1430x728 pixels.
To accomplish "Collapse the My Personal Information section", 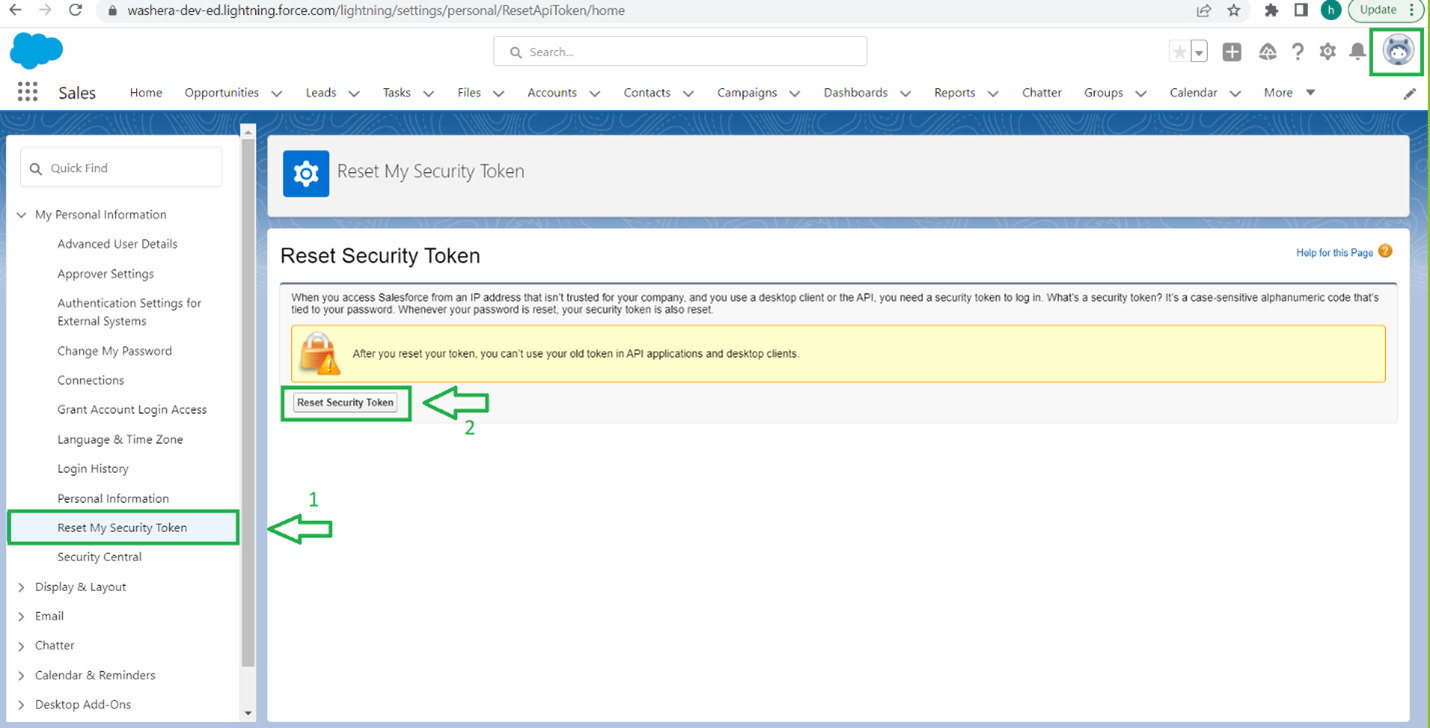I will click(x=22, y=215).
